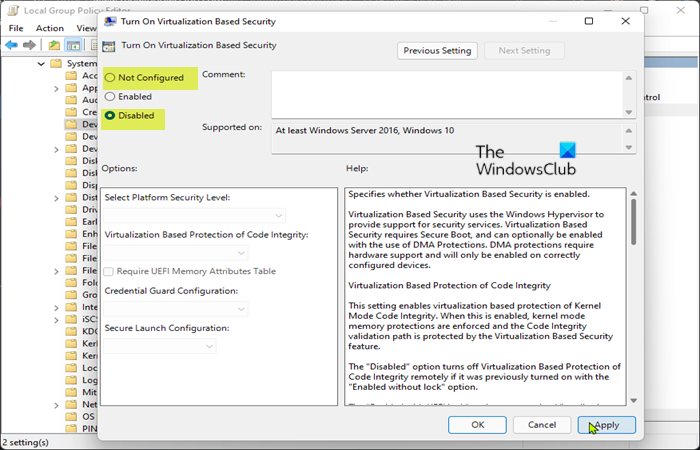This screenshot has width=700, height=450.
Task: Select the Disabled radio button
Action: [110, 116]
